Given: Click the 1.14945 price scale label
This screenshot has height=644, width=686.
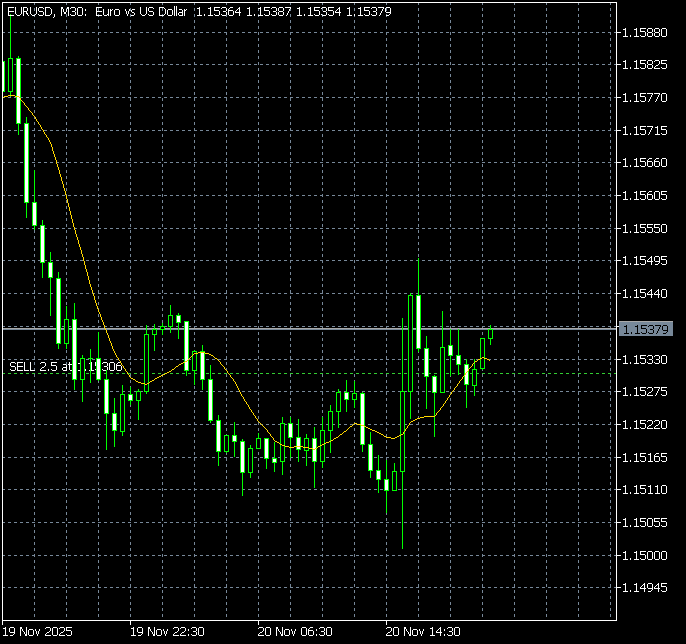Looking at the screenshot, I should 644,588.
